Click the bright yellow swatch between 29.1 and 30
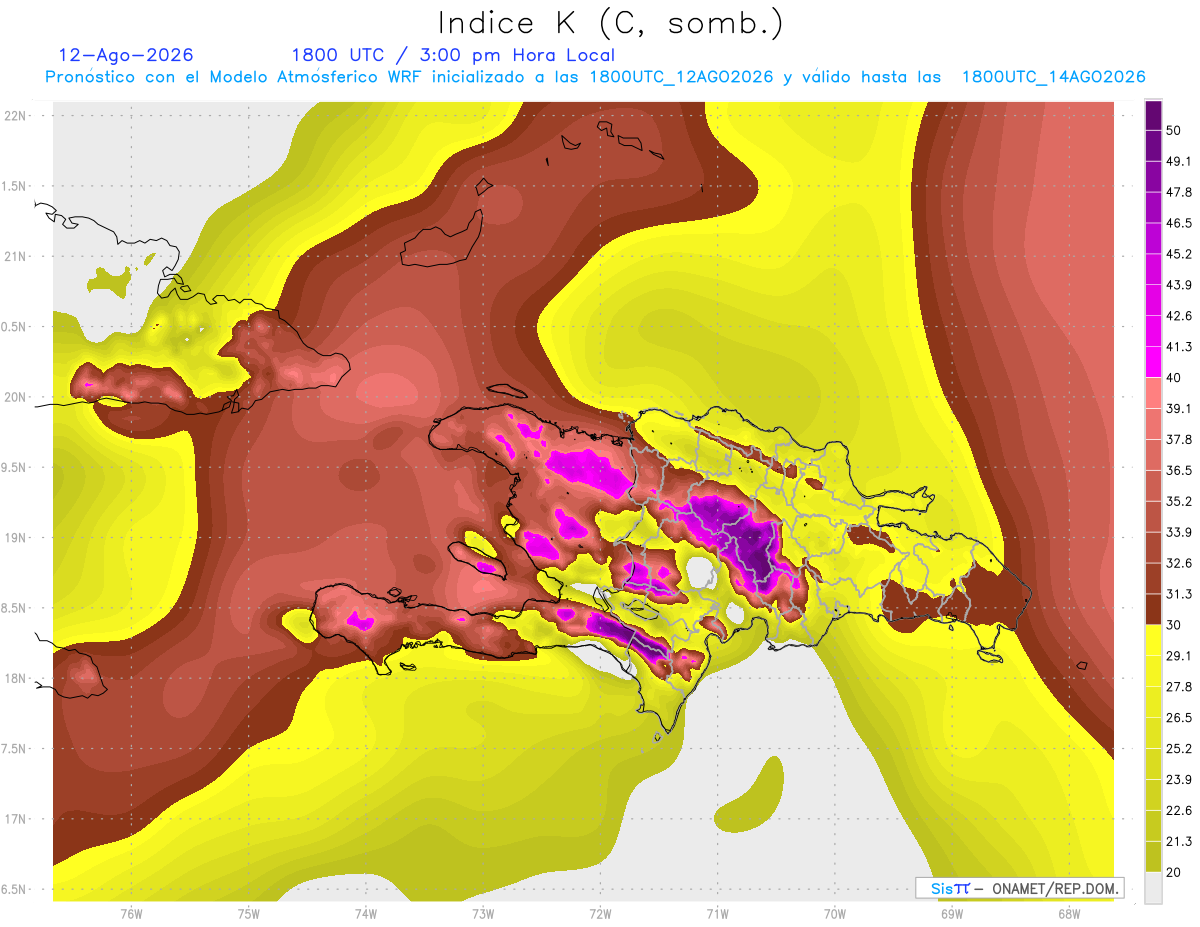 (x=1153, y=640)
